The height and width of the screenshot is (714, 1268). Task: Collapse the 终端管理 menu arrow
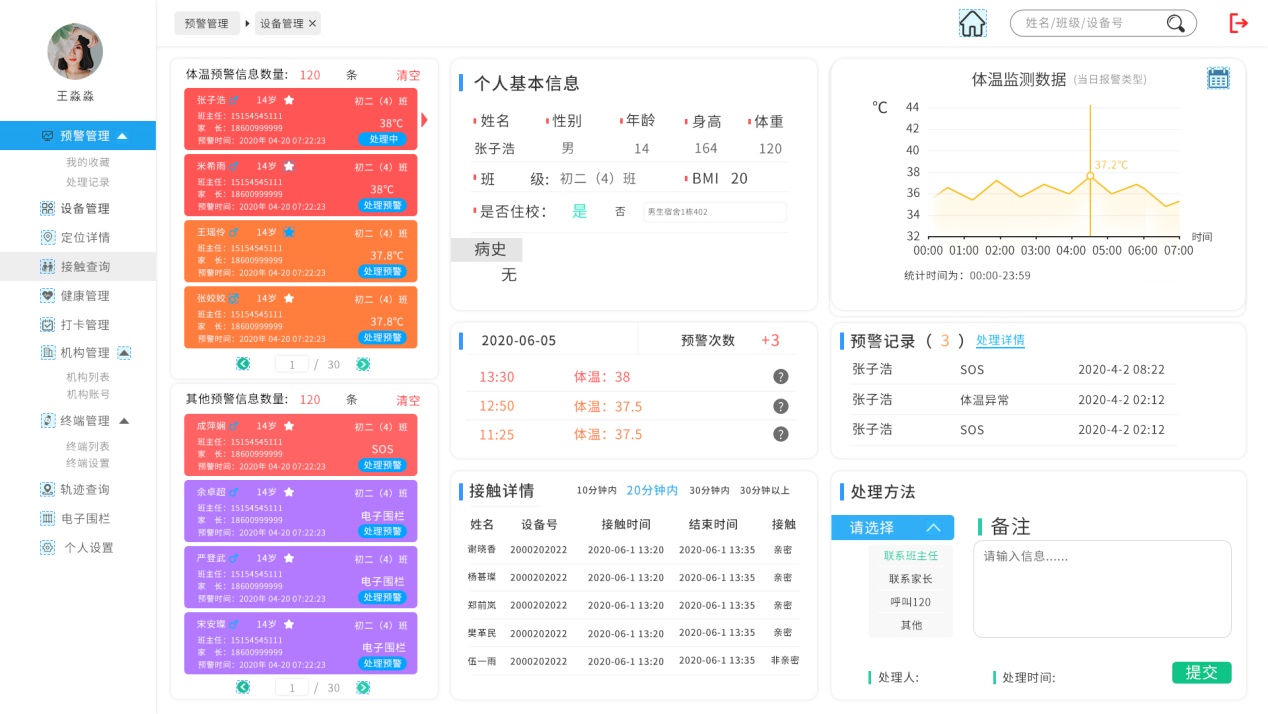tap(124, 421)
